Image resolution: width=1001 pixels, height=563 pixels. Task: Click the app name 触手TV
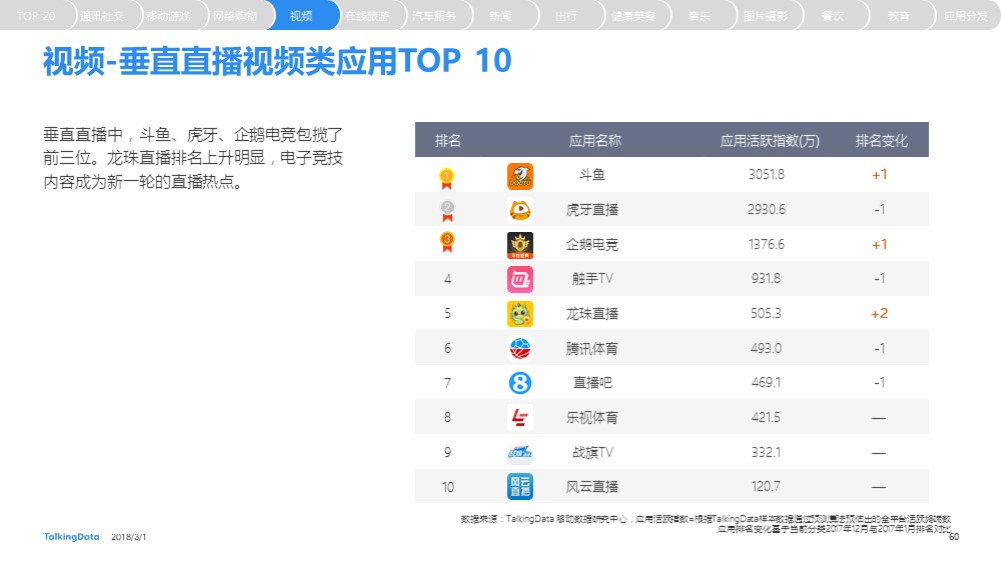(x=592, y=278)
